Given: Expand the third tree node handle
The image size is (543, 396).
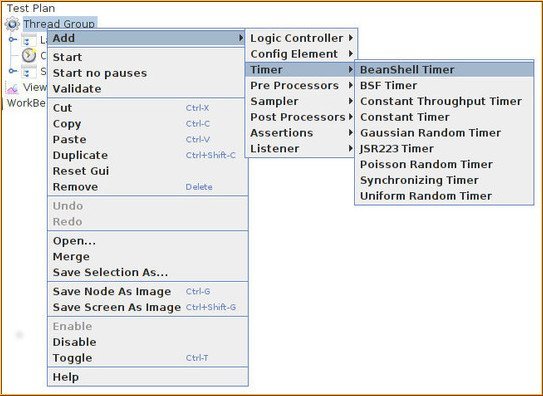Looking at the screenshot, I should pos(13,71).
